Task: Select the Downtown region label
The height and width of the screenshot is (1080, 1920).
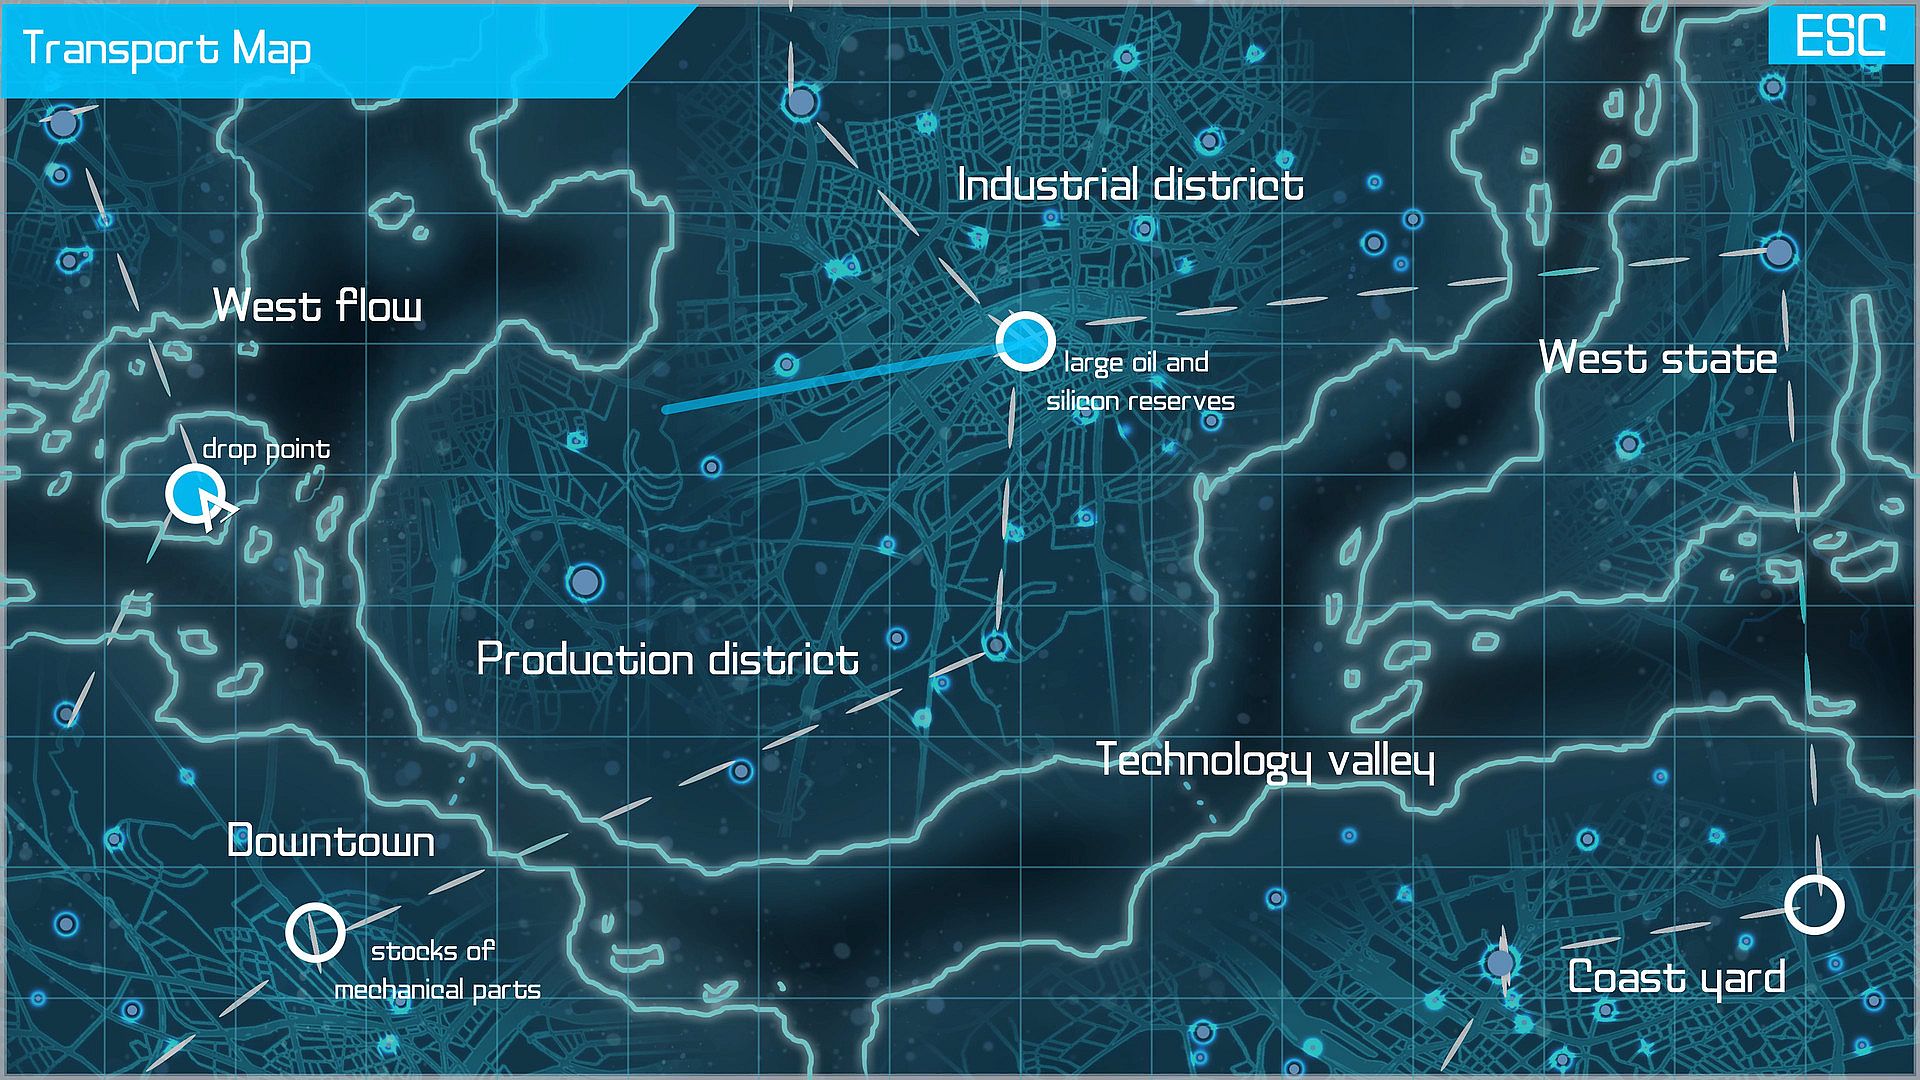Action: (330, 841)
